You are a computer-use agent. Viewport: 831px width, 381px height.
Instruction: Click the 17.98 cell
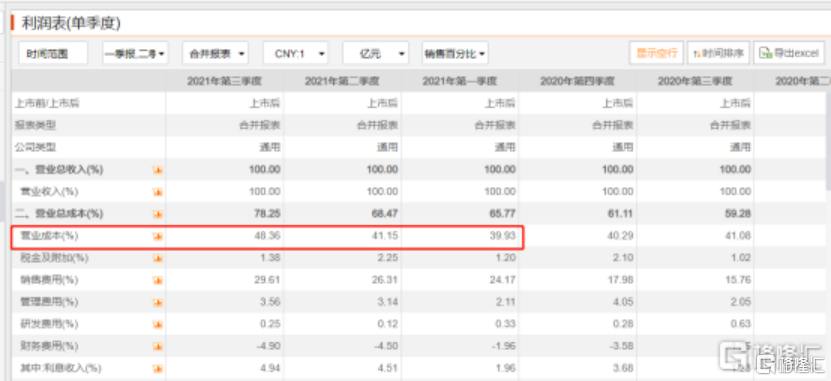622,280
